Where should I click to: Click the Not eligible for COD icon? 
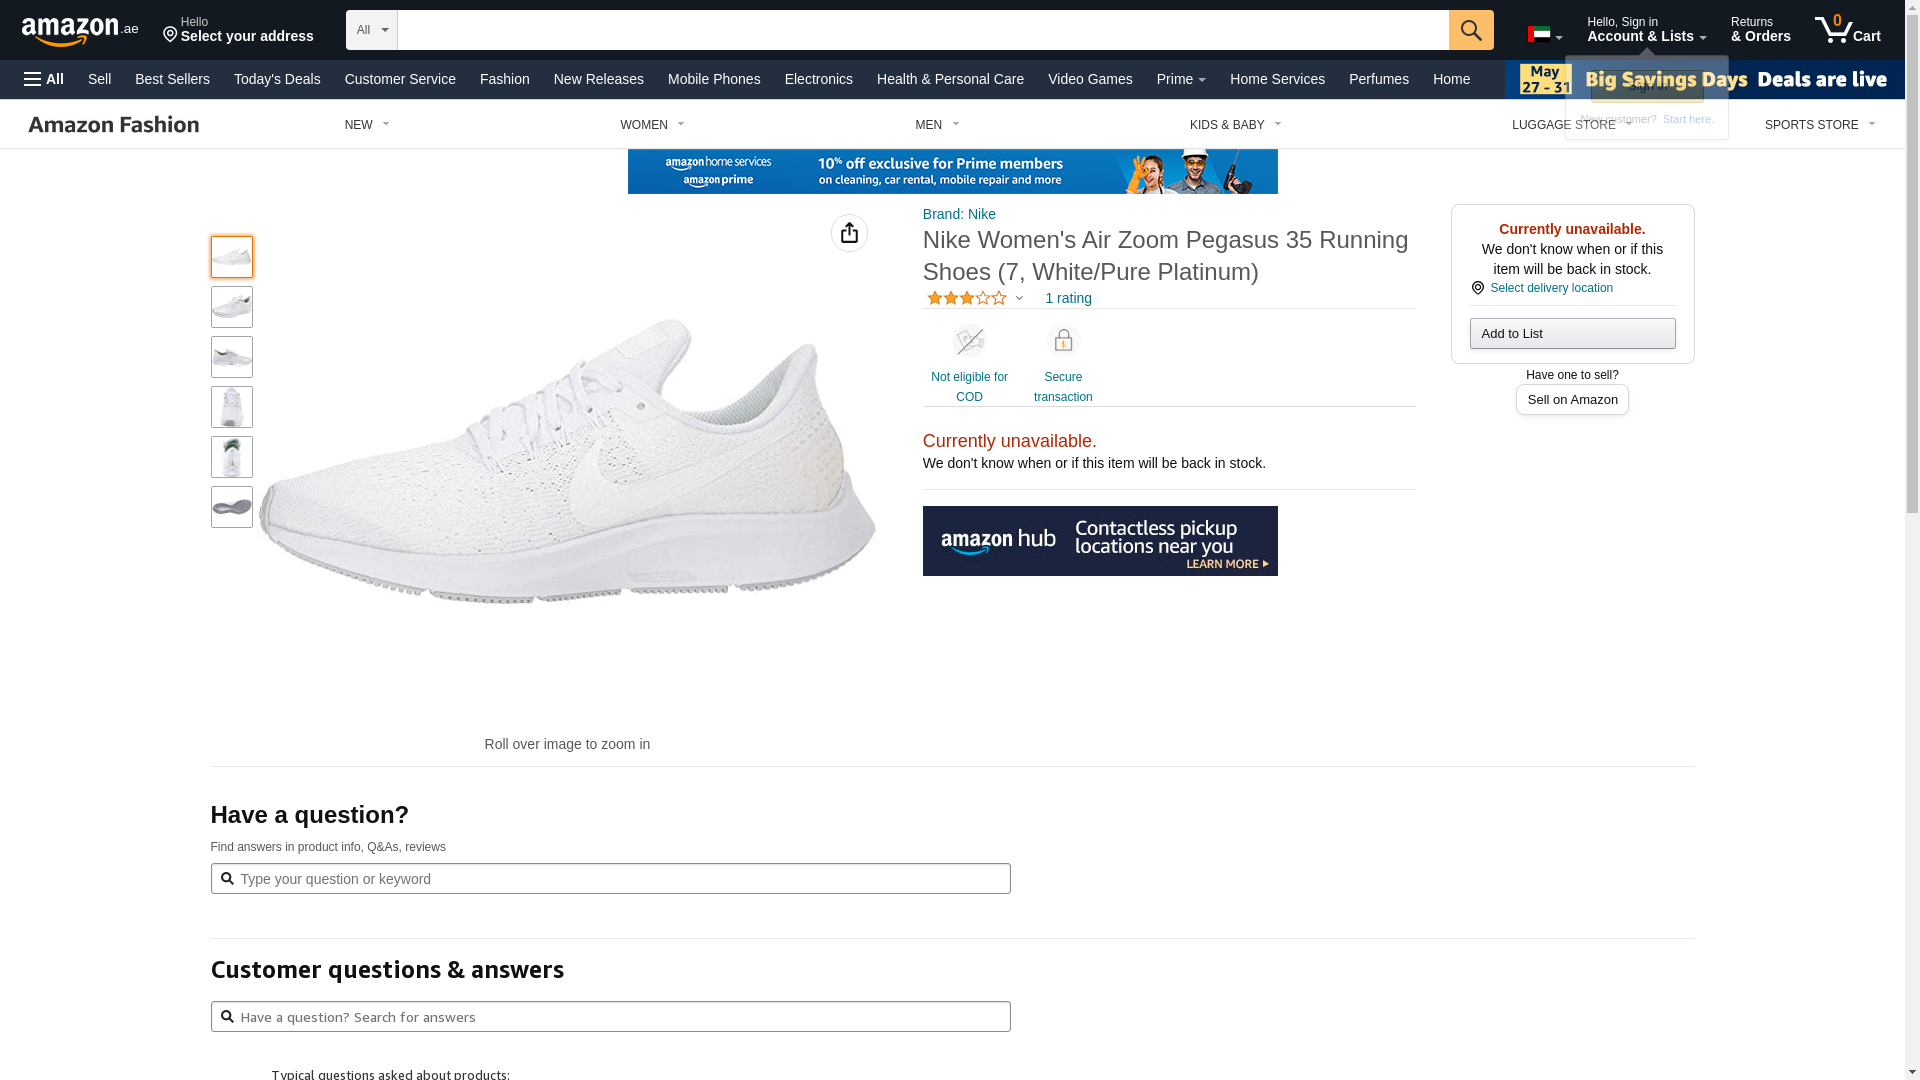(x=969, y=341)
